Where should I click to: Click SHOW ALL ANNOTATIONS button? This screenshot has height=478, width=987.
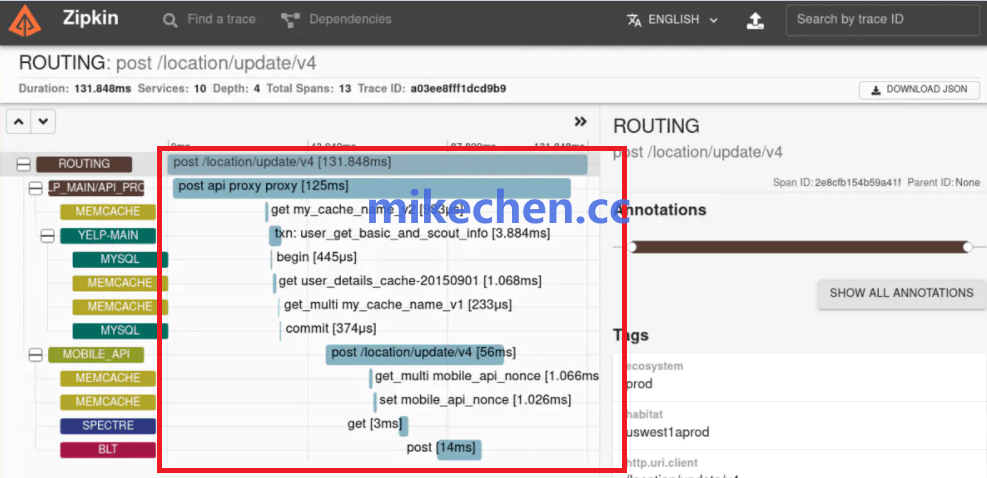[x=901, y=293]
